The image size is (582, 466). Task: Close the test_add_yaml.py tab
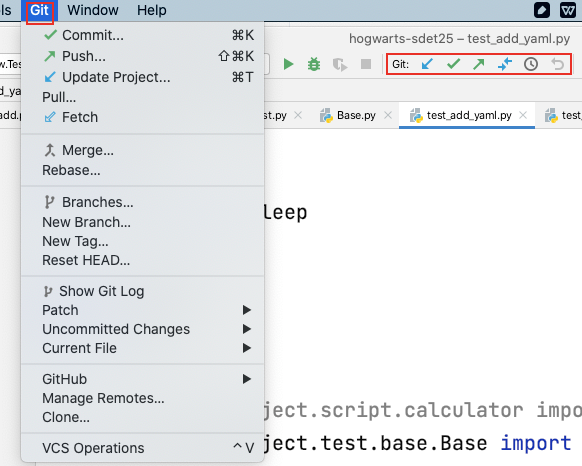pyautogui.click(x=523, y=115)
